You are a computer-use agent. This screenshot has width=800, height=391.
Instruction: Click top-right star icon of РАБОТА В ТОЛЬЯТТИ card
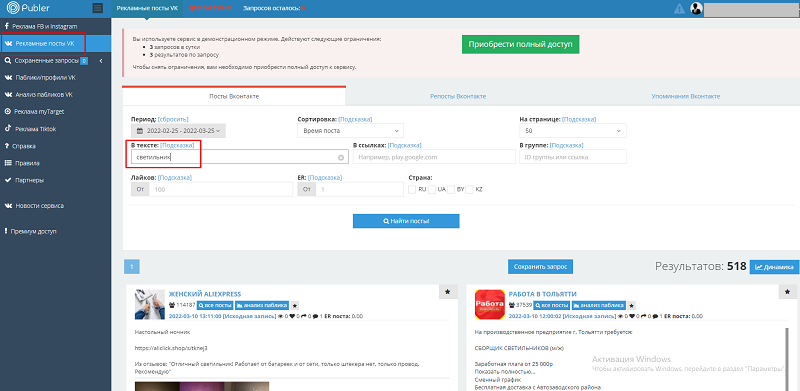coord(788,291)
